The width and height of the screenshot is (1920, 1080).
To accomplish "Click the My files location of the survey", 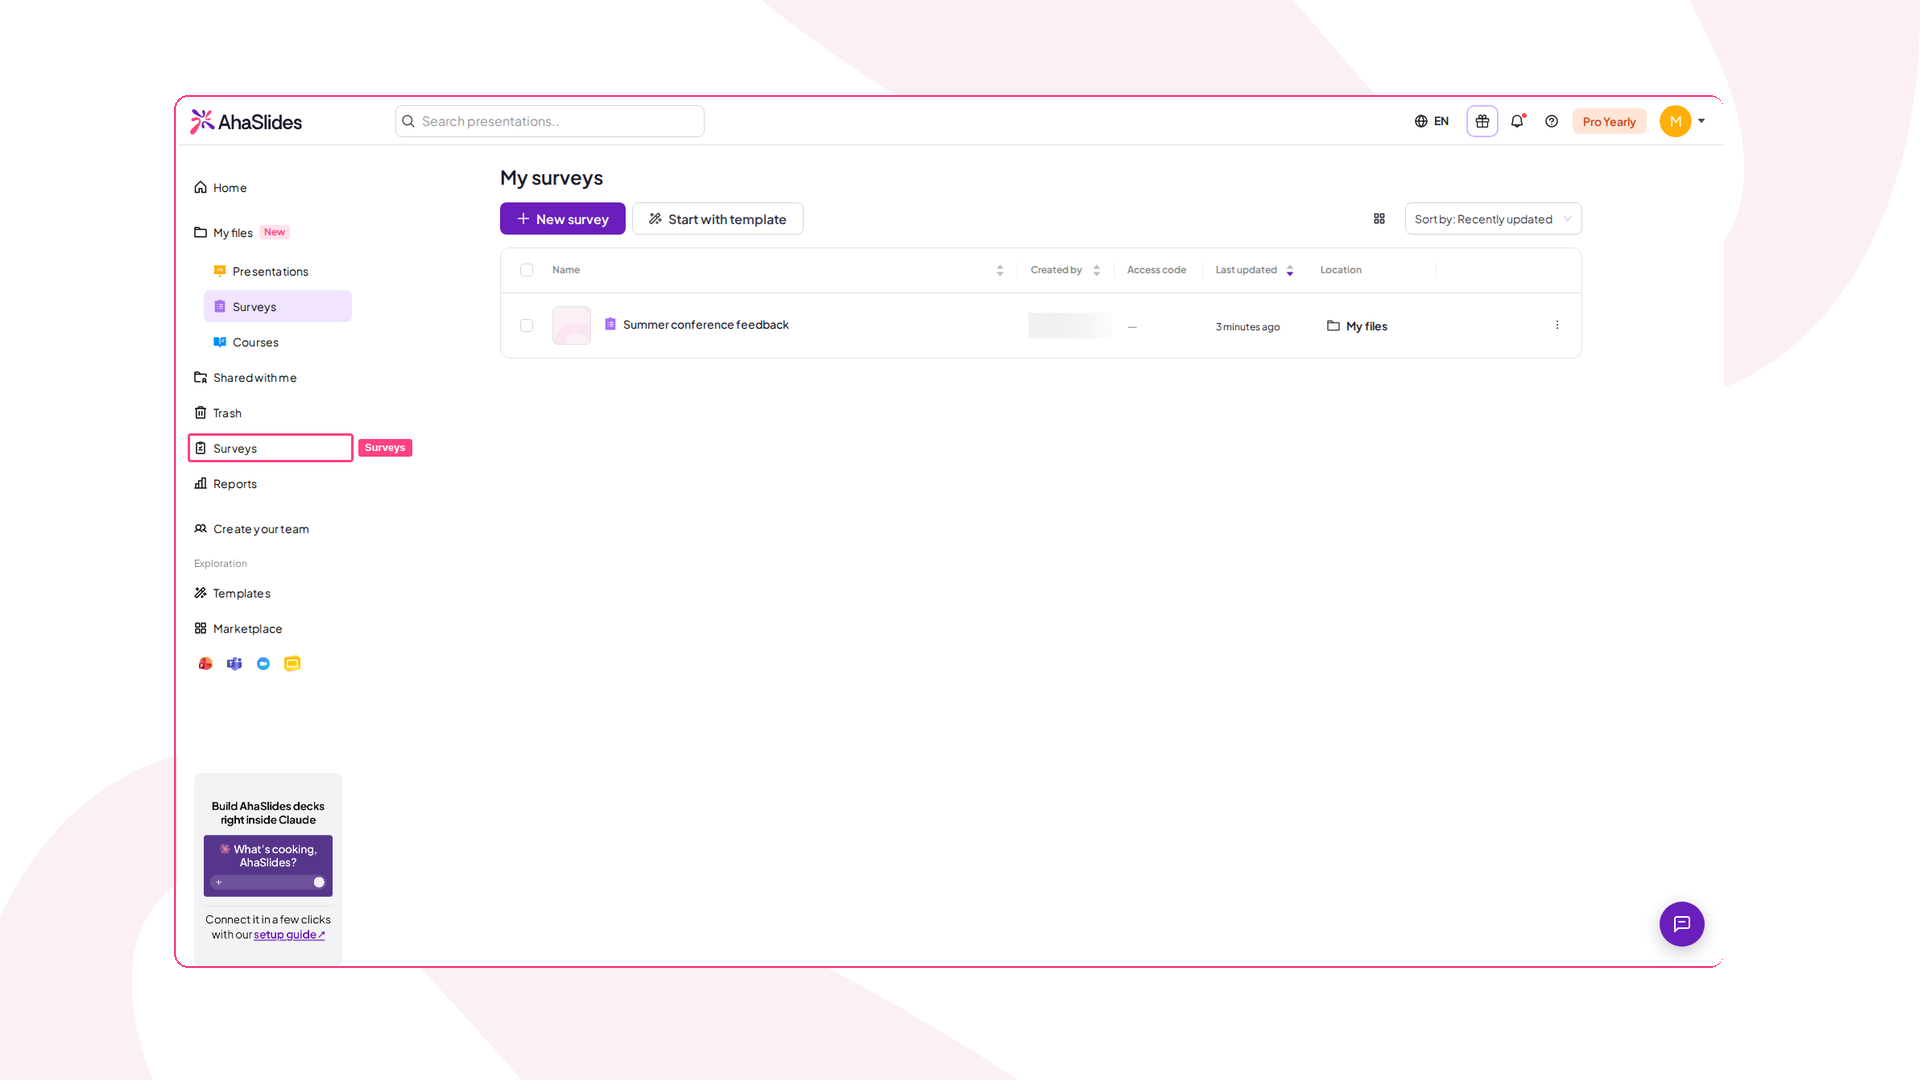I will tap(1357, 326).
